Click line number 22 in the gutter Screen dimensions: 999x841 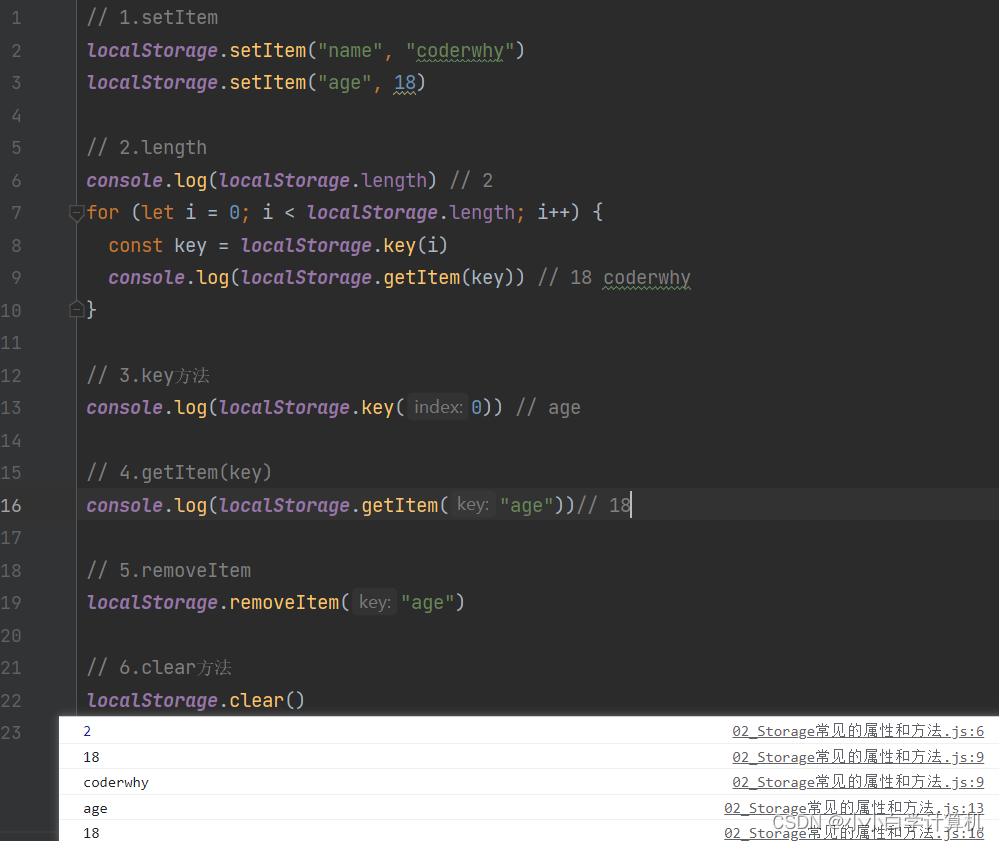pos(11,701)
